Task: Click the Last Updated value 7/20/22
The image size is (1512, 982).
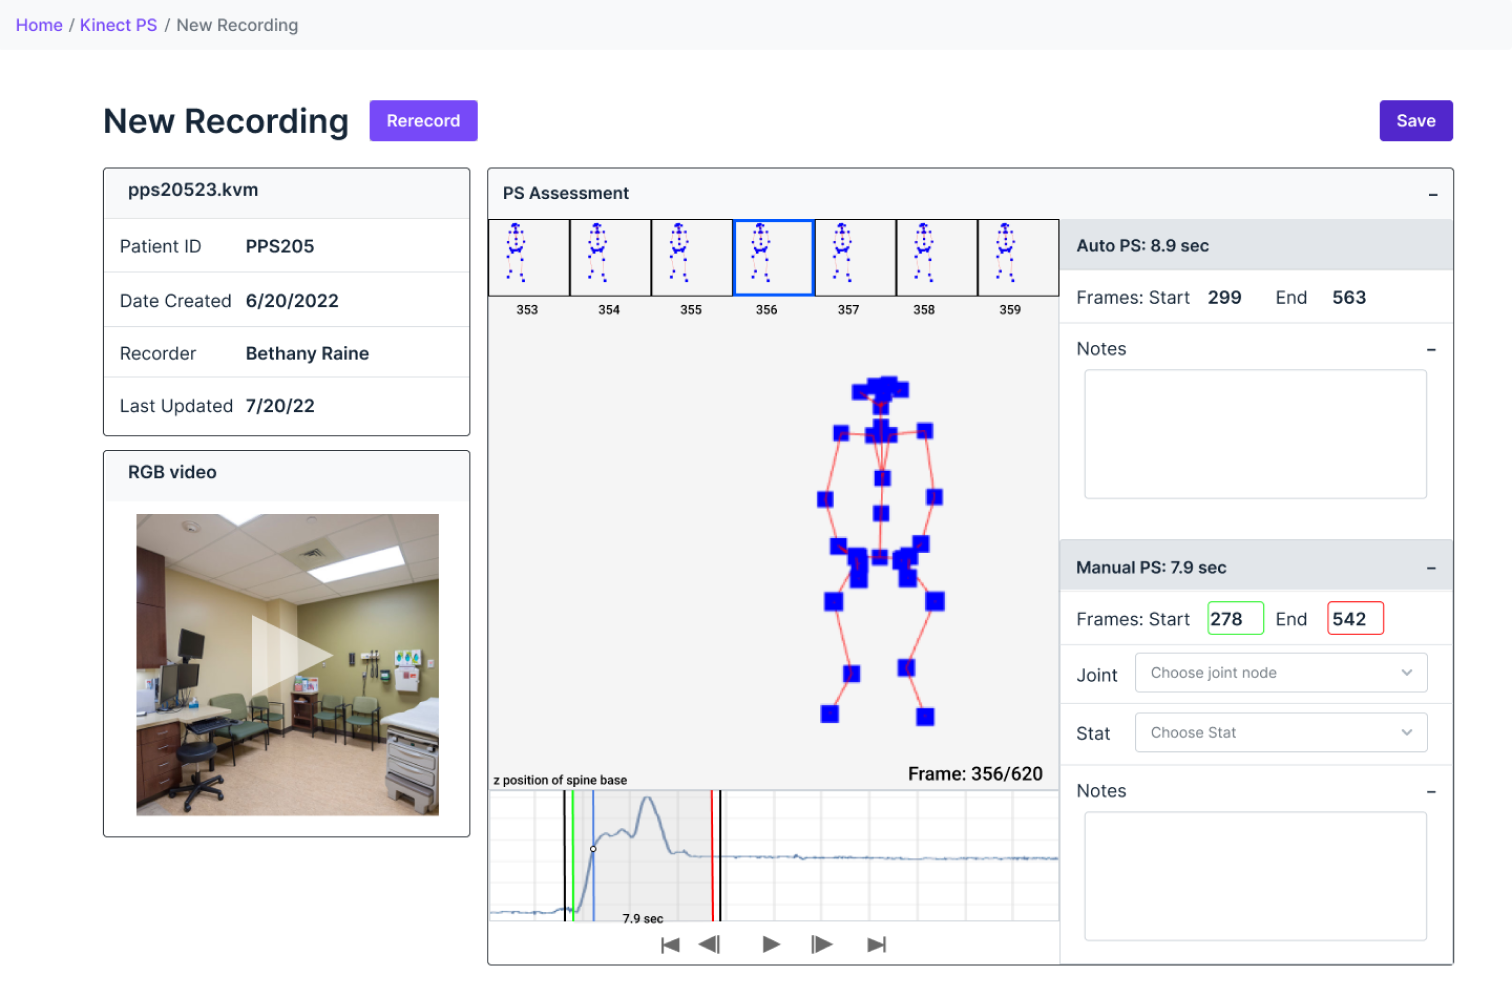Action: click(x=280, y=406)
